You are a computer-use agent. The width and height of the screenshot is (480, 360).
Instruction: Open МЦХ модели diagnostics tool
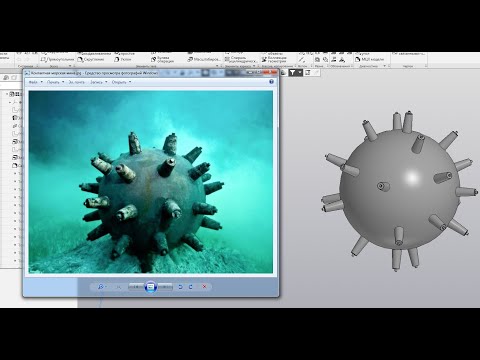click(370, 59)
